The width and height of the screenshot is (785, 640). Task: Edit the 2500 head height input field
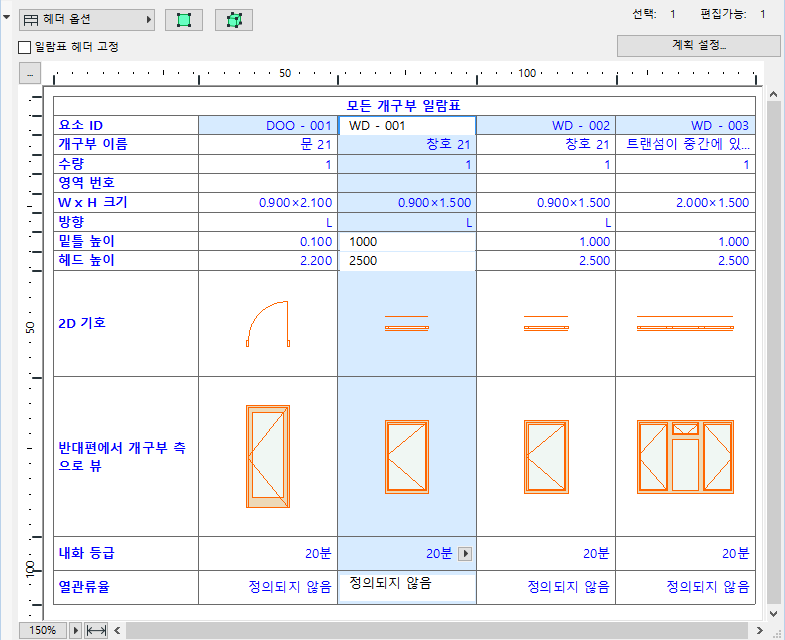click(x=407, y=261)
